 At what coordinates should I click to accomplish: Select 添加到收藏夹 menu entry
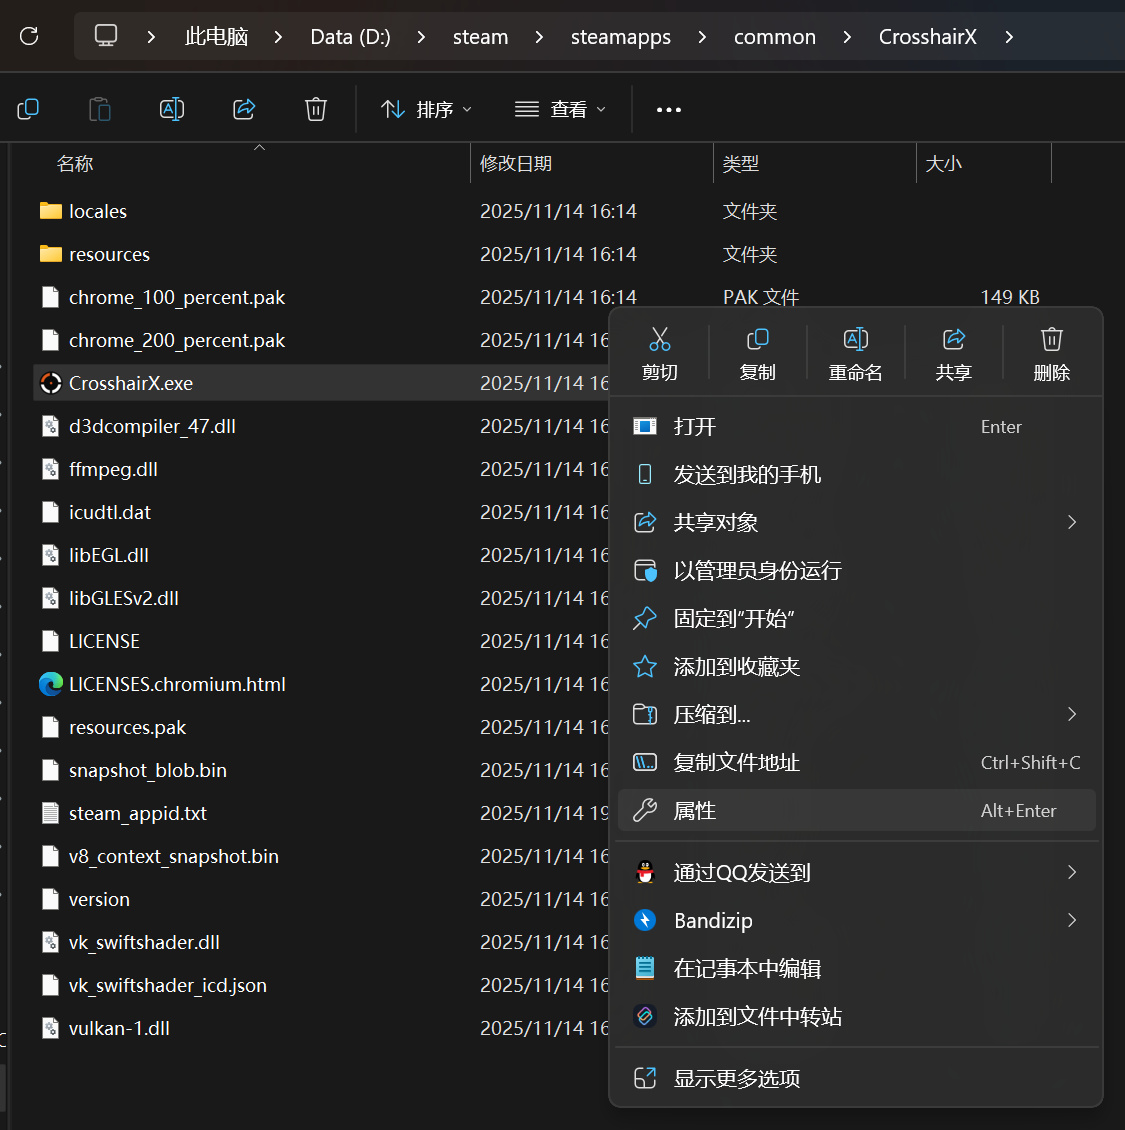click(x=856, y=667)
